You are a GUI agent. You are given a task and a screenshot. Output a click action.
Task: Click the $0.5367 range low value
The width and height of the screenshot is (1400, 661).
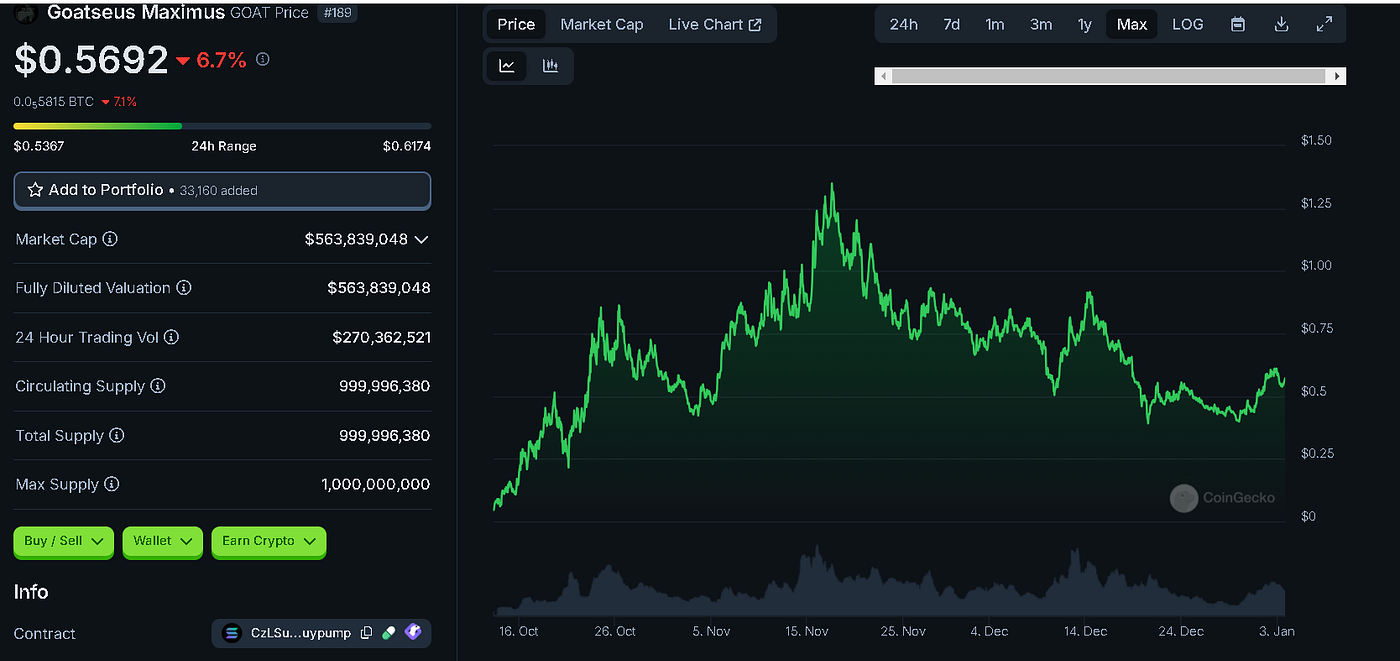click(x=38, y=146)
